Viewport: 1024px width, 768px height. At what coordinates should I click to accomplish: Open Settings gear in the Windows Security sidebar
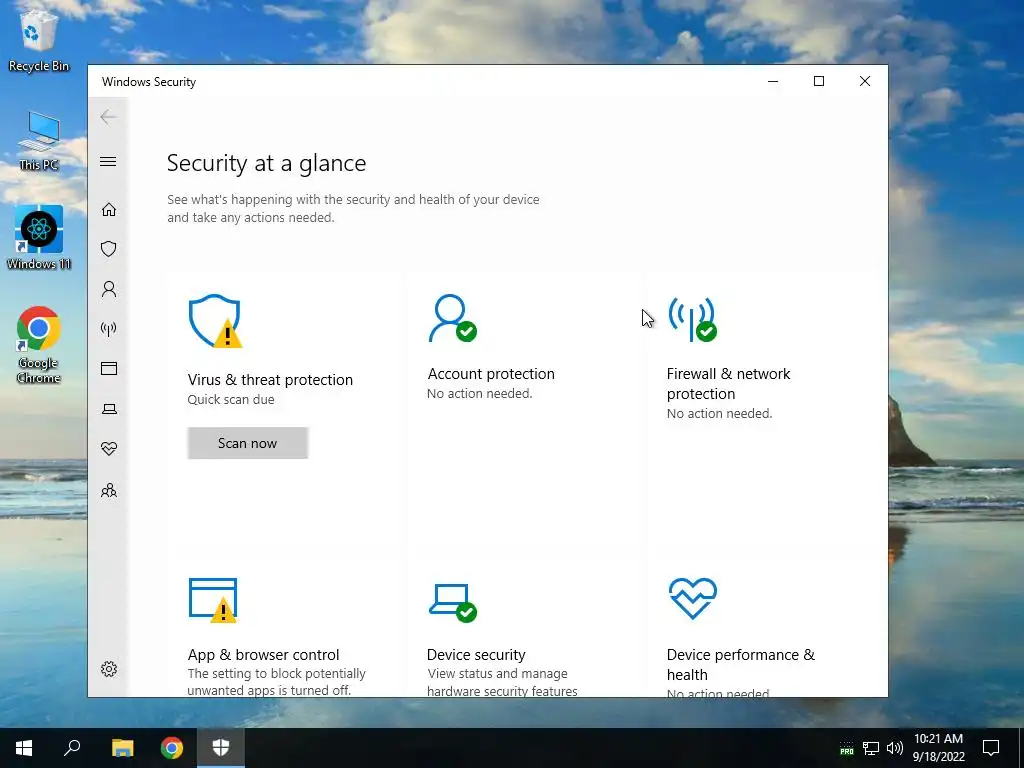[x=109, y=669]
